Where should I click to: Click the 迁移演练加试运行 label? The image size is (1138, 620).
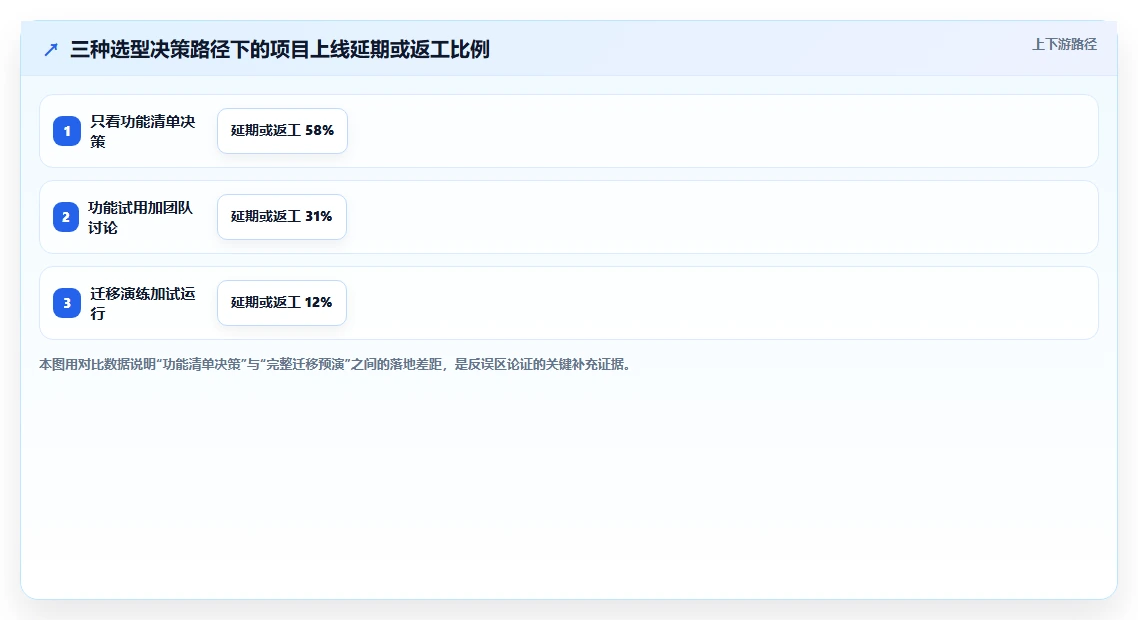(143, 303)
